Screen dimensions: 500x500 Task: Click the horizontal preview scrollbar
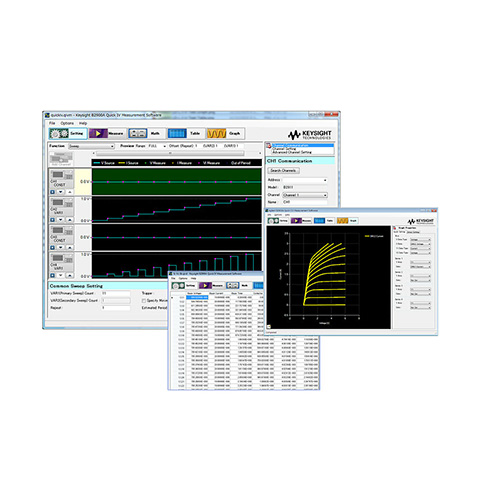170,153
